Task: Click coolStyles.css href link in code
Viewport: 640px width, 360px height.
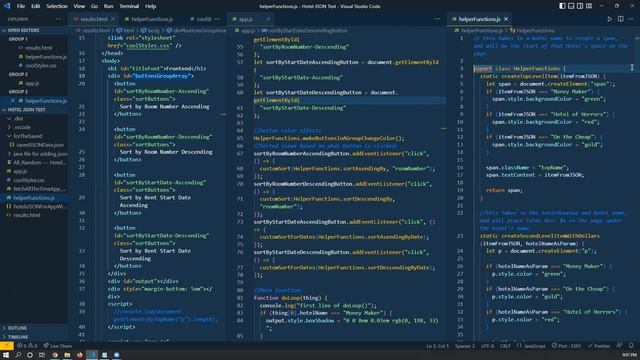Action: (148, 46)
